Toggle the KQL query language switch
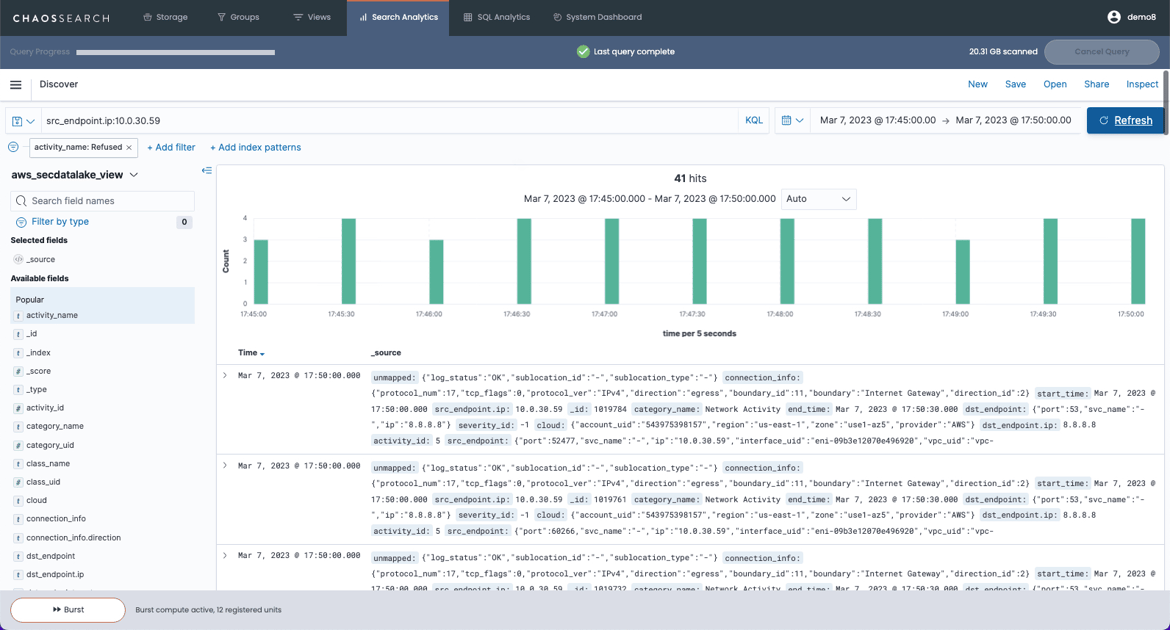This screenshot has height=630, width=1170. 754,120
